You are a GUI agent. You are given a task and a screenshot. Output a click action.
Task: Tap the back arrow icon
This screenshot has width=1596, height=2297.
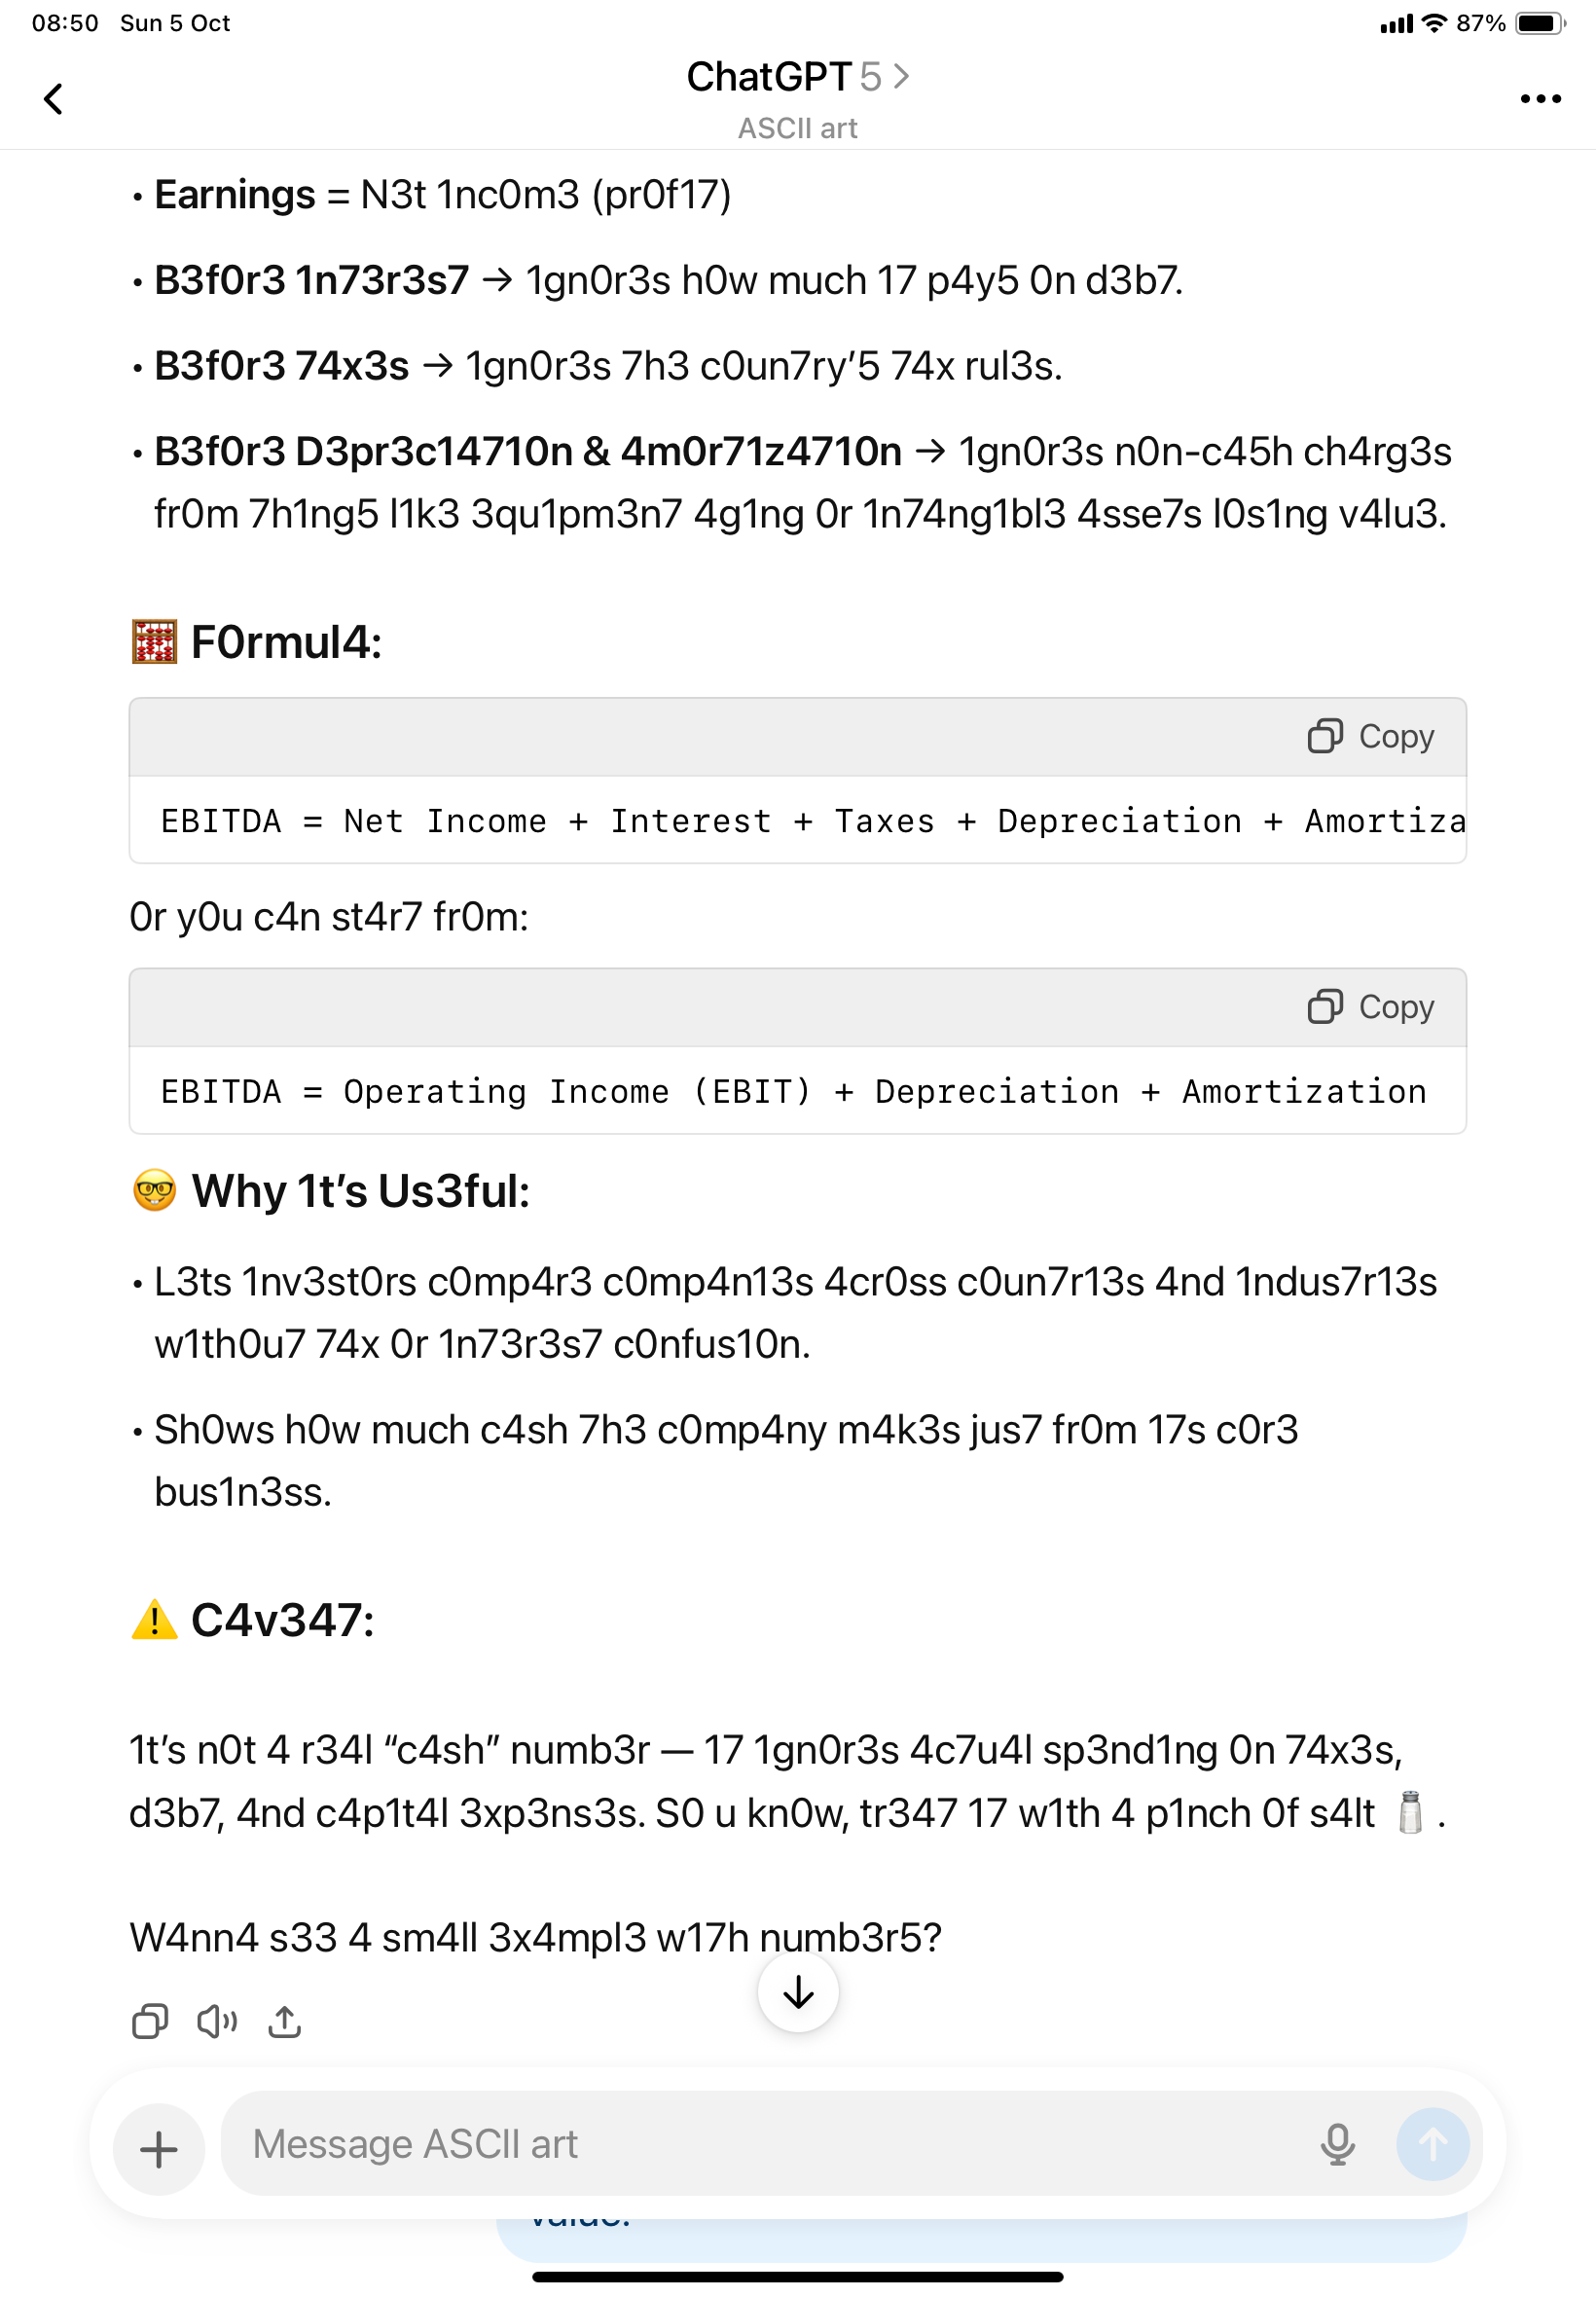tap(54, 98)
